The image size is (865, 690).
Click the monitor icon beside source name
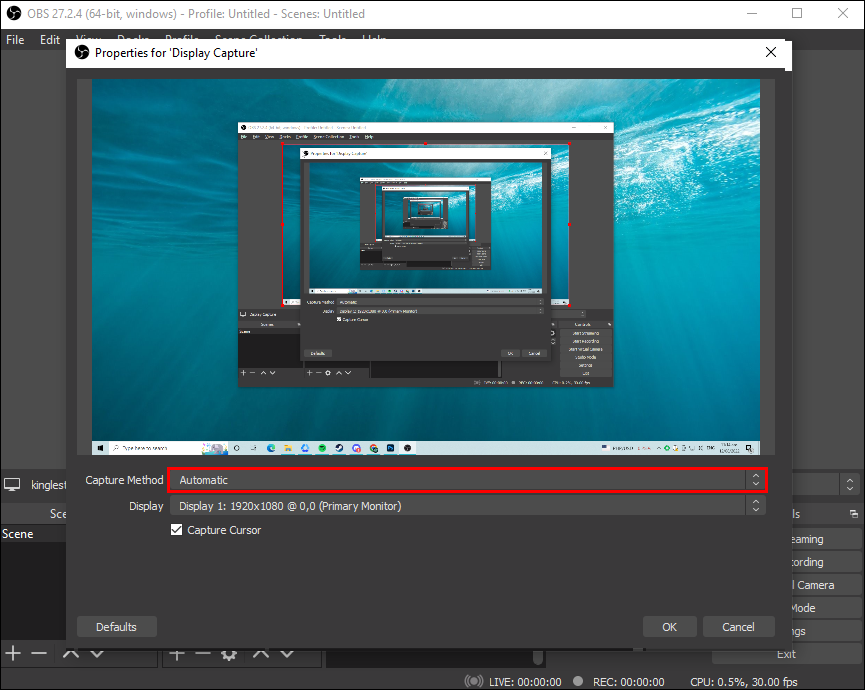[x=13, y=485]
